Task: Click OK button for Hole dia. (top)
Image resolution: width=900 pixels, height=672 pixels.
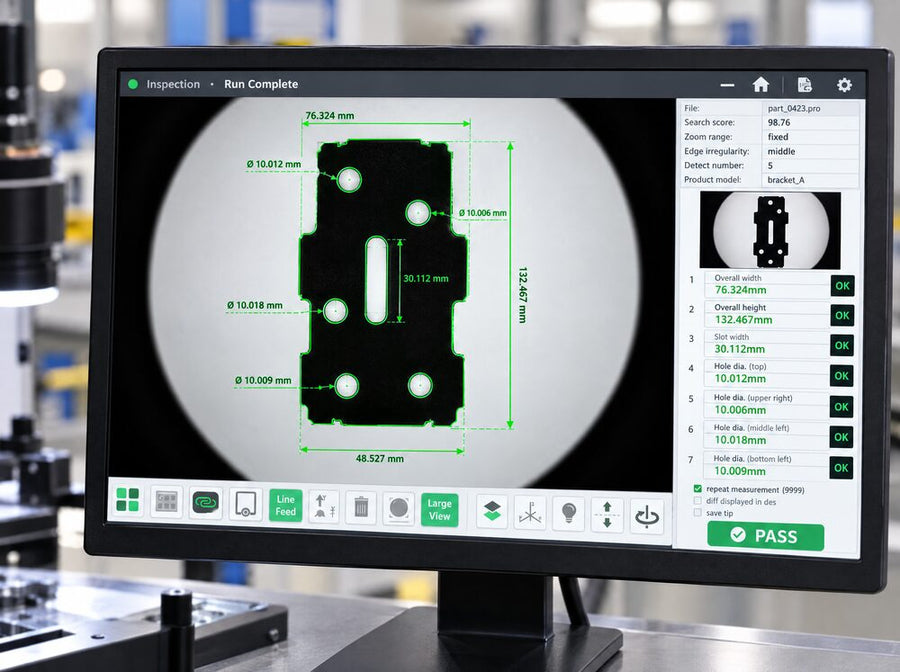Action: [841, 376]
